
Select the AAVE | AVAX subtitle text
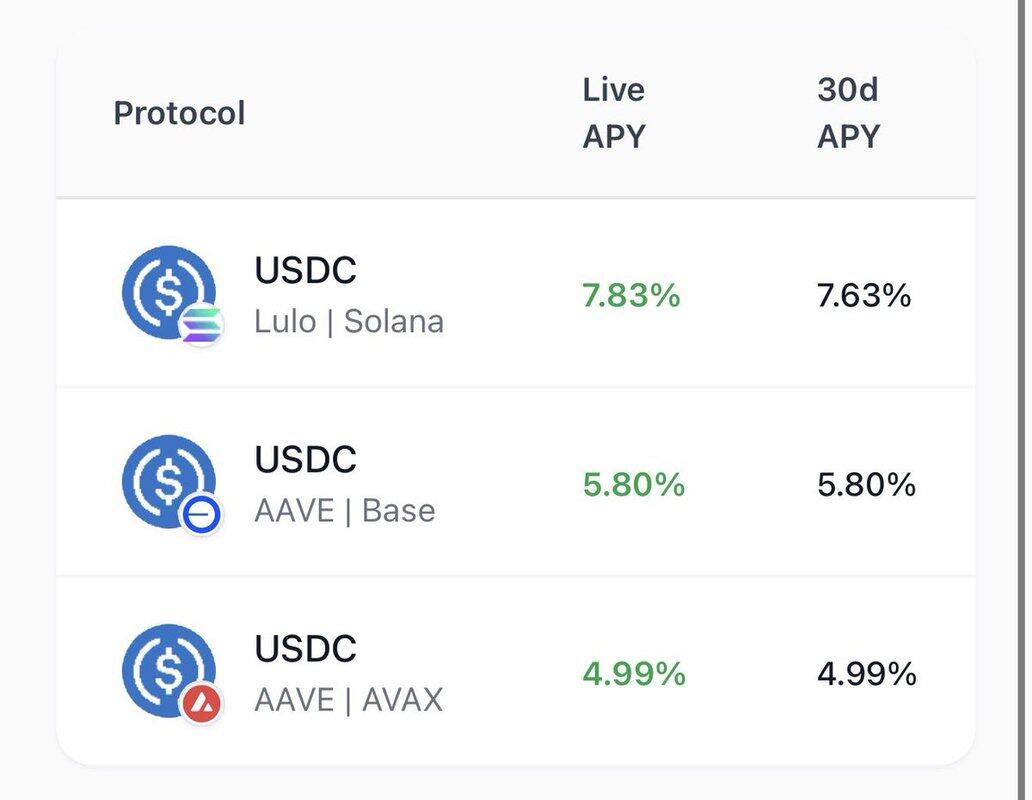coord(349,700)
